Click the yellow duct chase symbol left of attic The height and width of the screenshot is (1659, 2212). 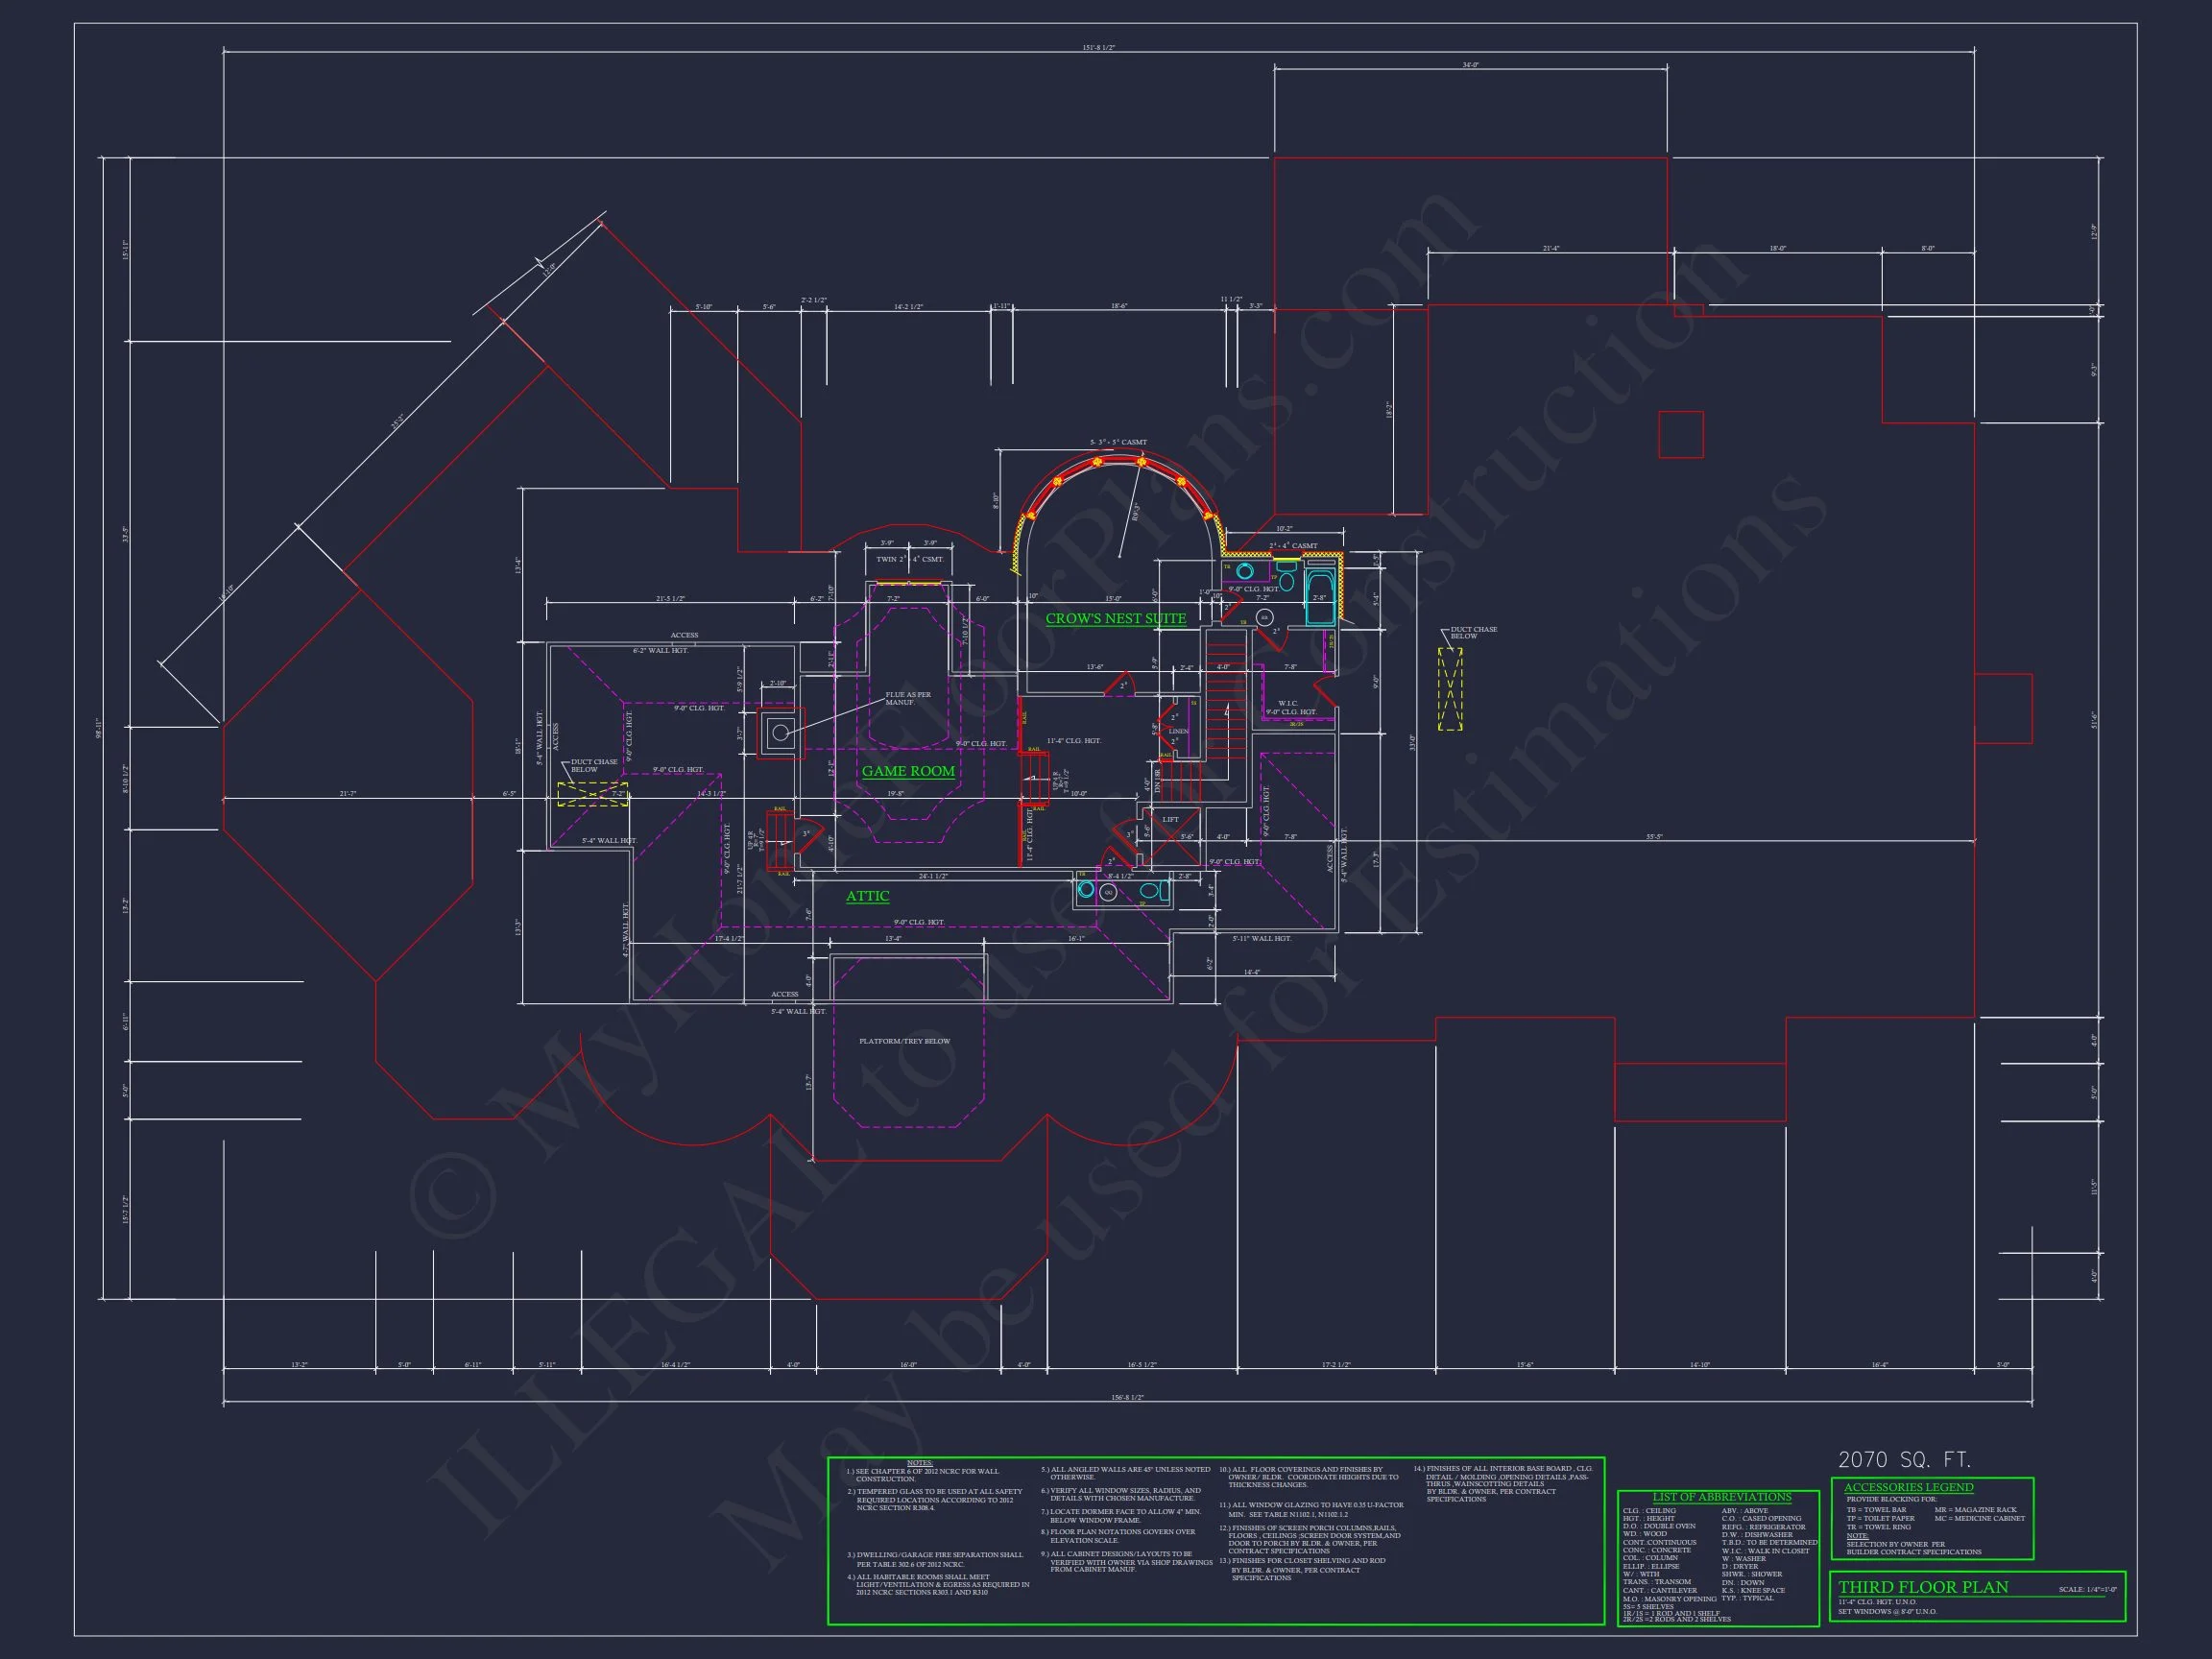(591, 794)
